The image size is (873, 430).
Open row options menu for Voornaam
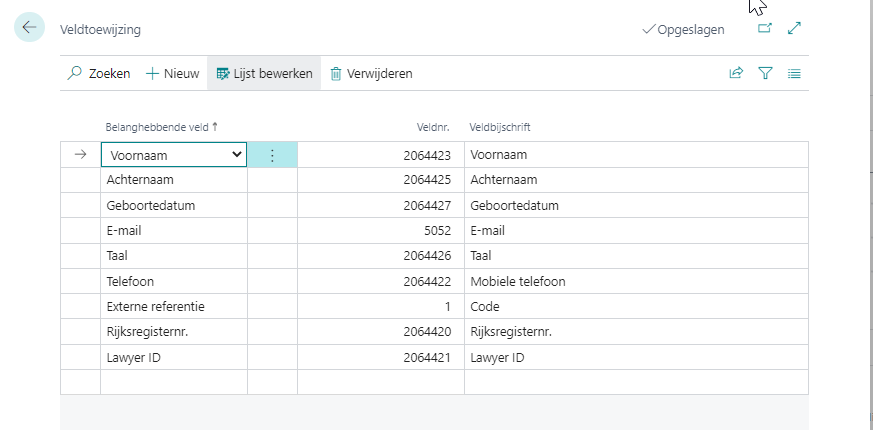click(272, 155)
